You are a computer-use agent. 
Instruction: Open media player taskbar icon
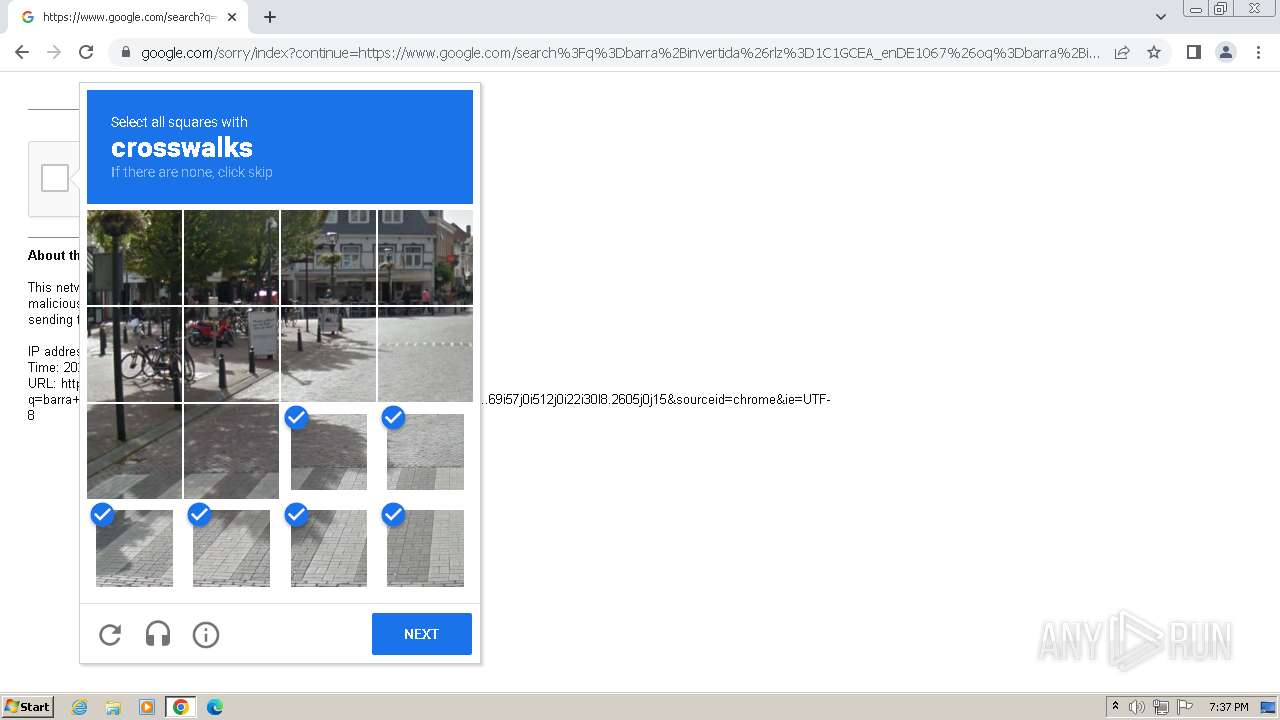pos(147,707)
